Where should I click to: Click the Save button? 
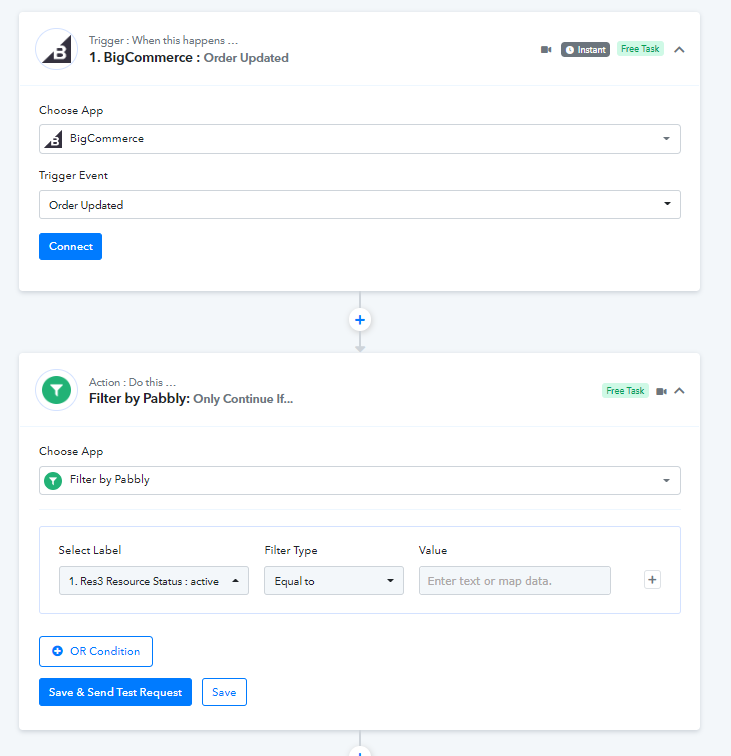coord(224,692)
